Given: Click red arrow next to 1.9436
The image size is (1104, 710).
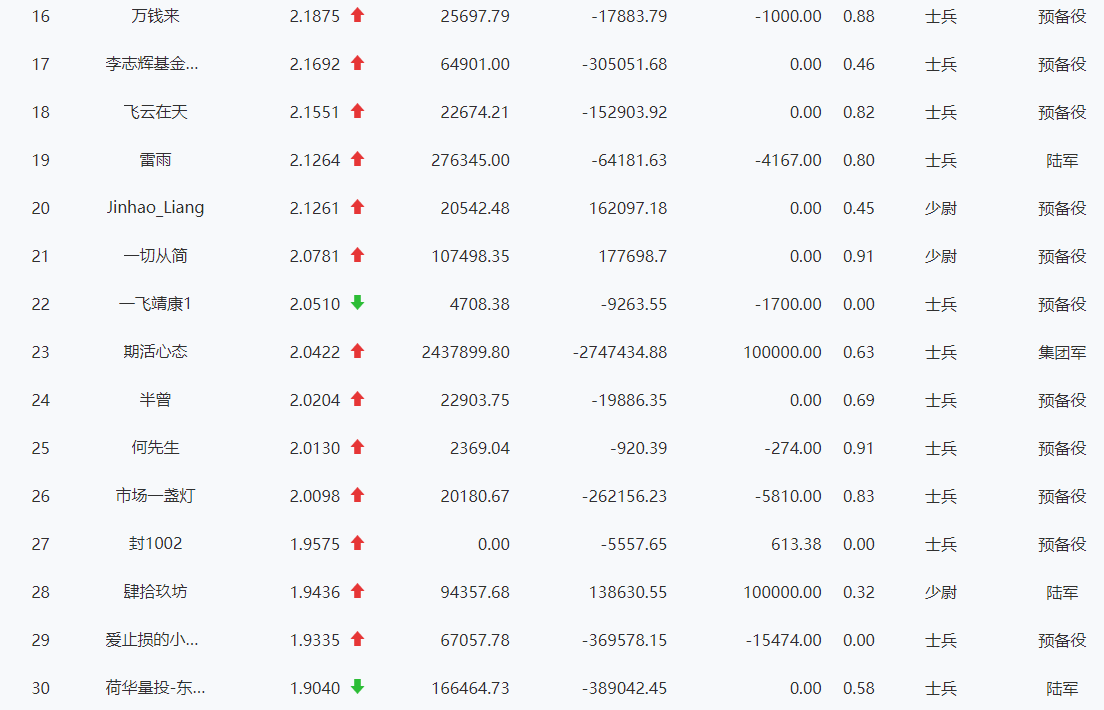Looking at the screenshot, I should click(357, 591).
